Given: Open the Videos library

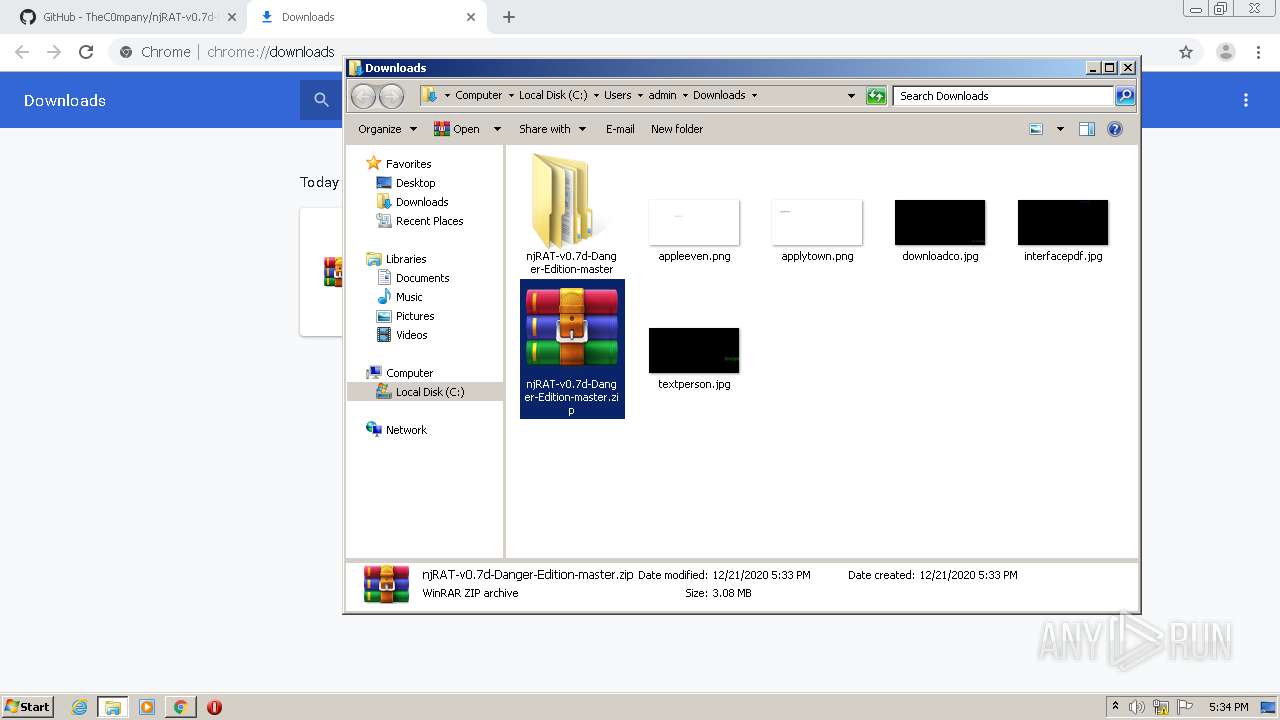Looking at the screenshot, I should pyautogui.click(x=402, y=335).
